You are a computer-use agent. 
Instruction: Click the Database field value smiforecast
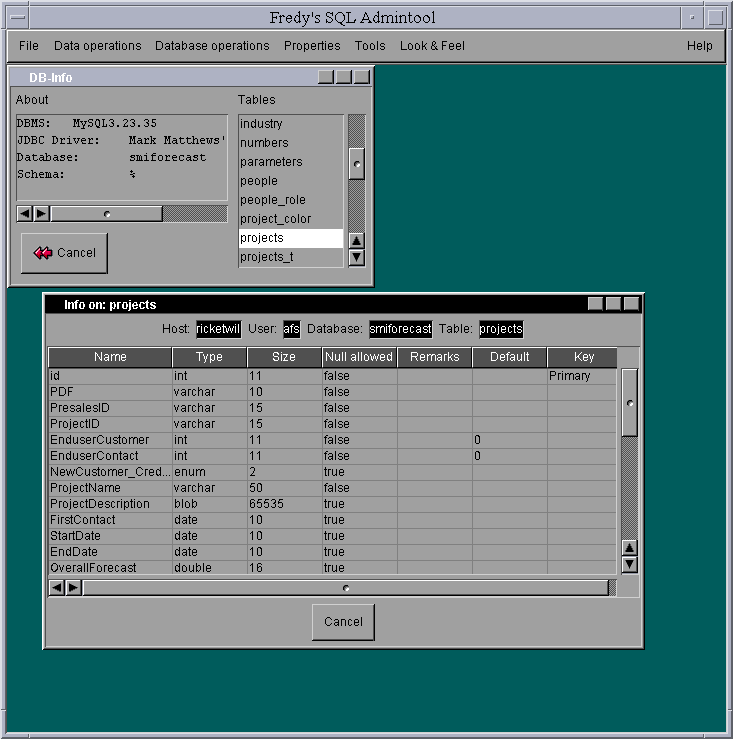pos(400,329)
